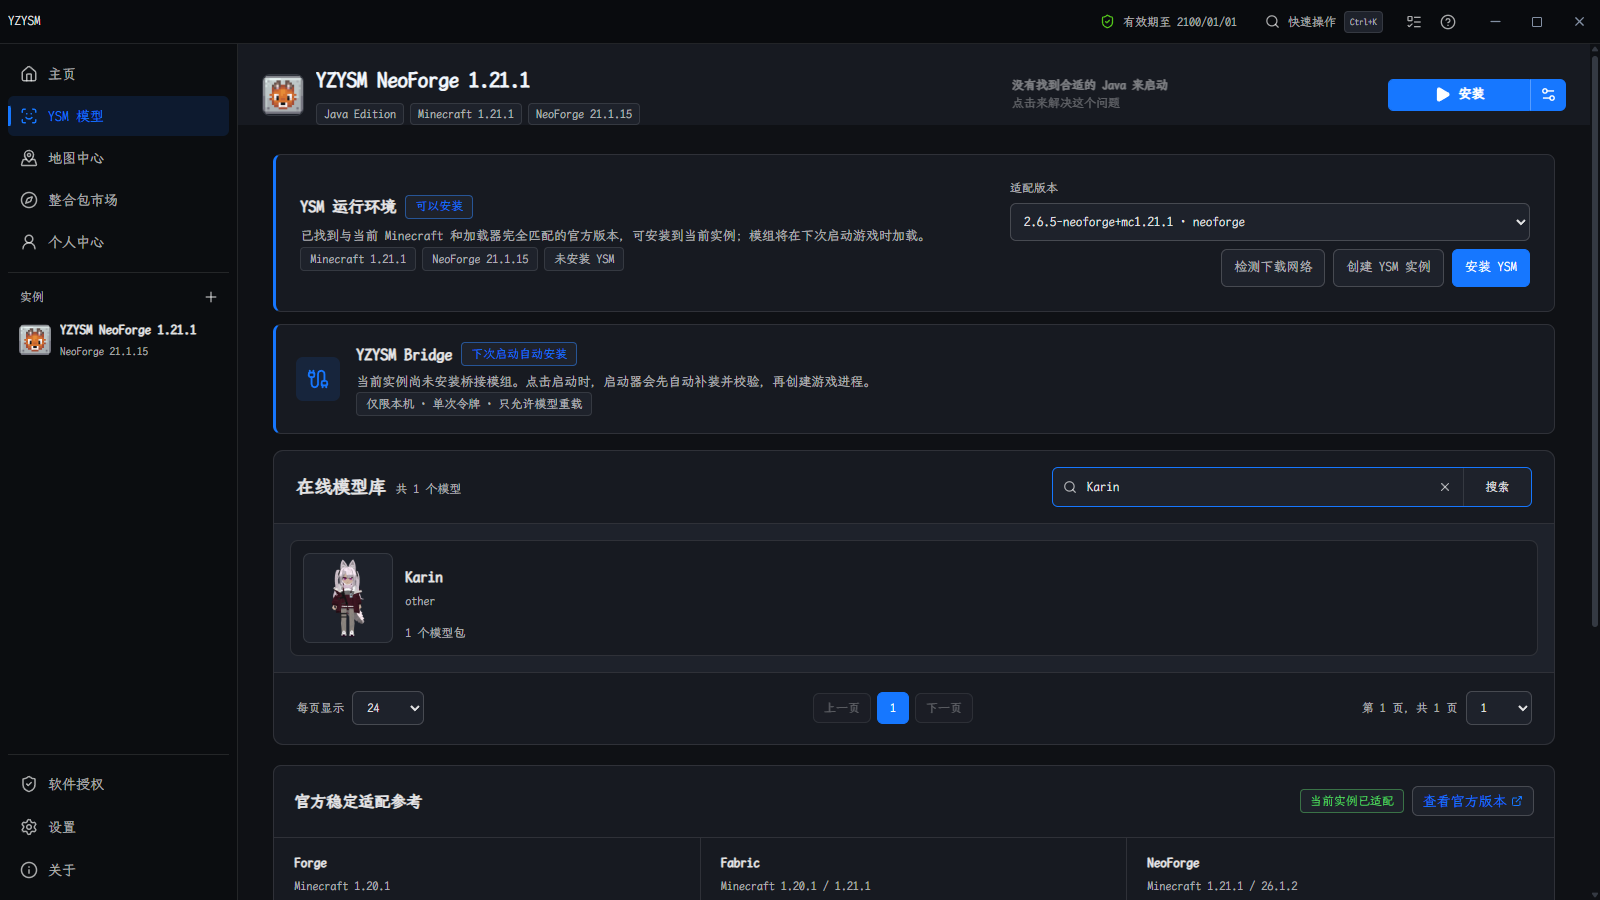Click the 安装 YSM button
Image resolution: width=1600 pixels, height=900 pixels.
pyautogui.click(x=1491, y=267)
